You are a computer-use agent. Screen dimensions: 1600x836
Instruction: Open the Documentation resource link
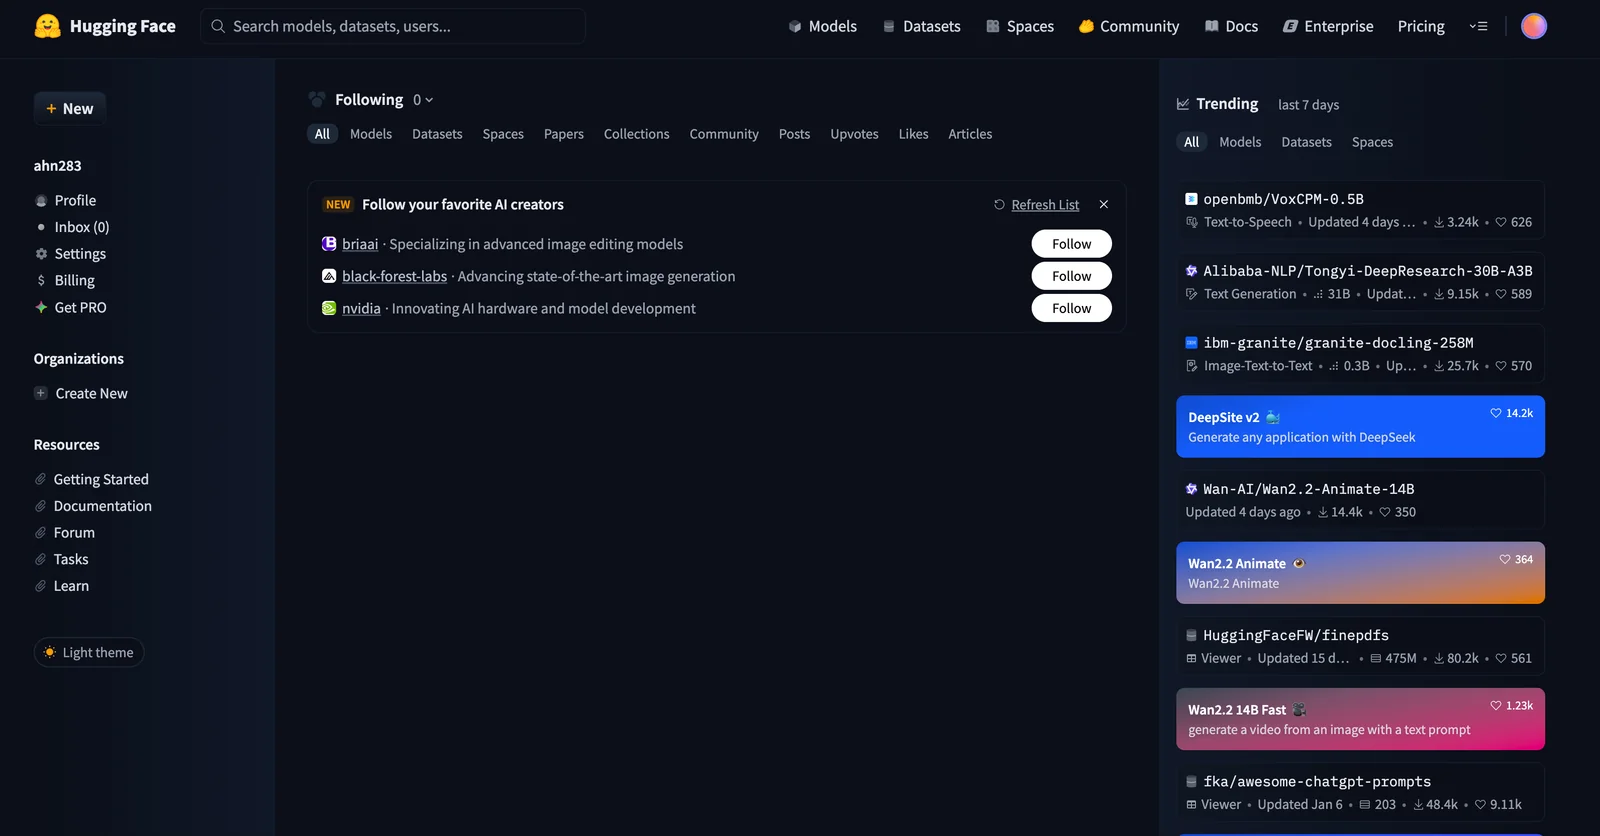pos(102,506)
